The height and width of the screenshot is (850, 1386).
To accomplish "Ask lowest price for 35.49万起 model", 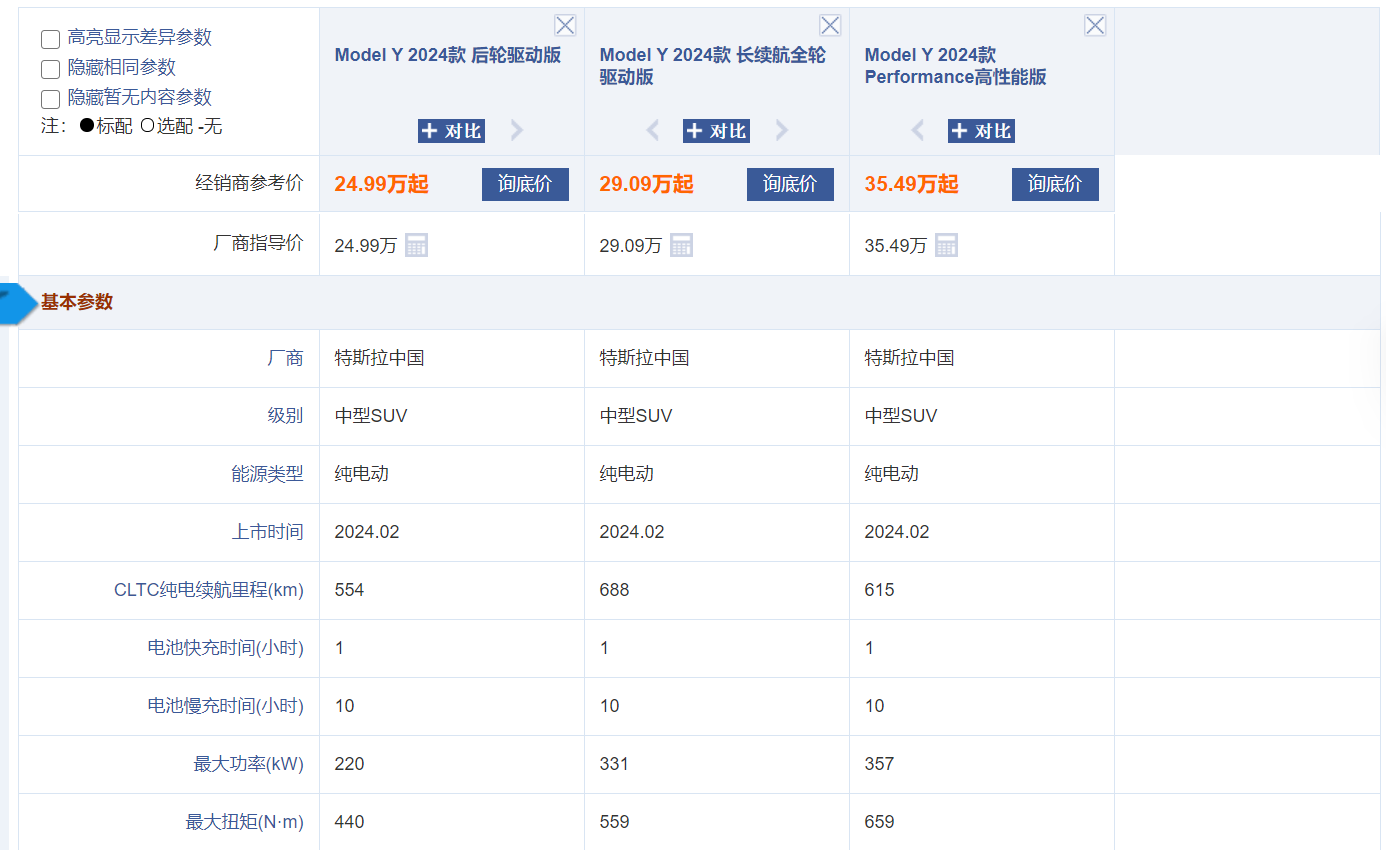I will point(1055,184).
